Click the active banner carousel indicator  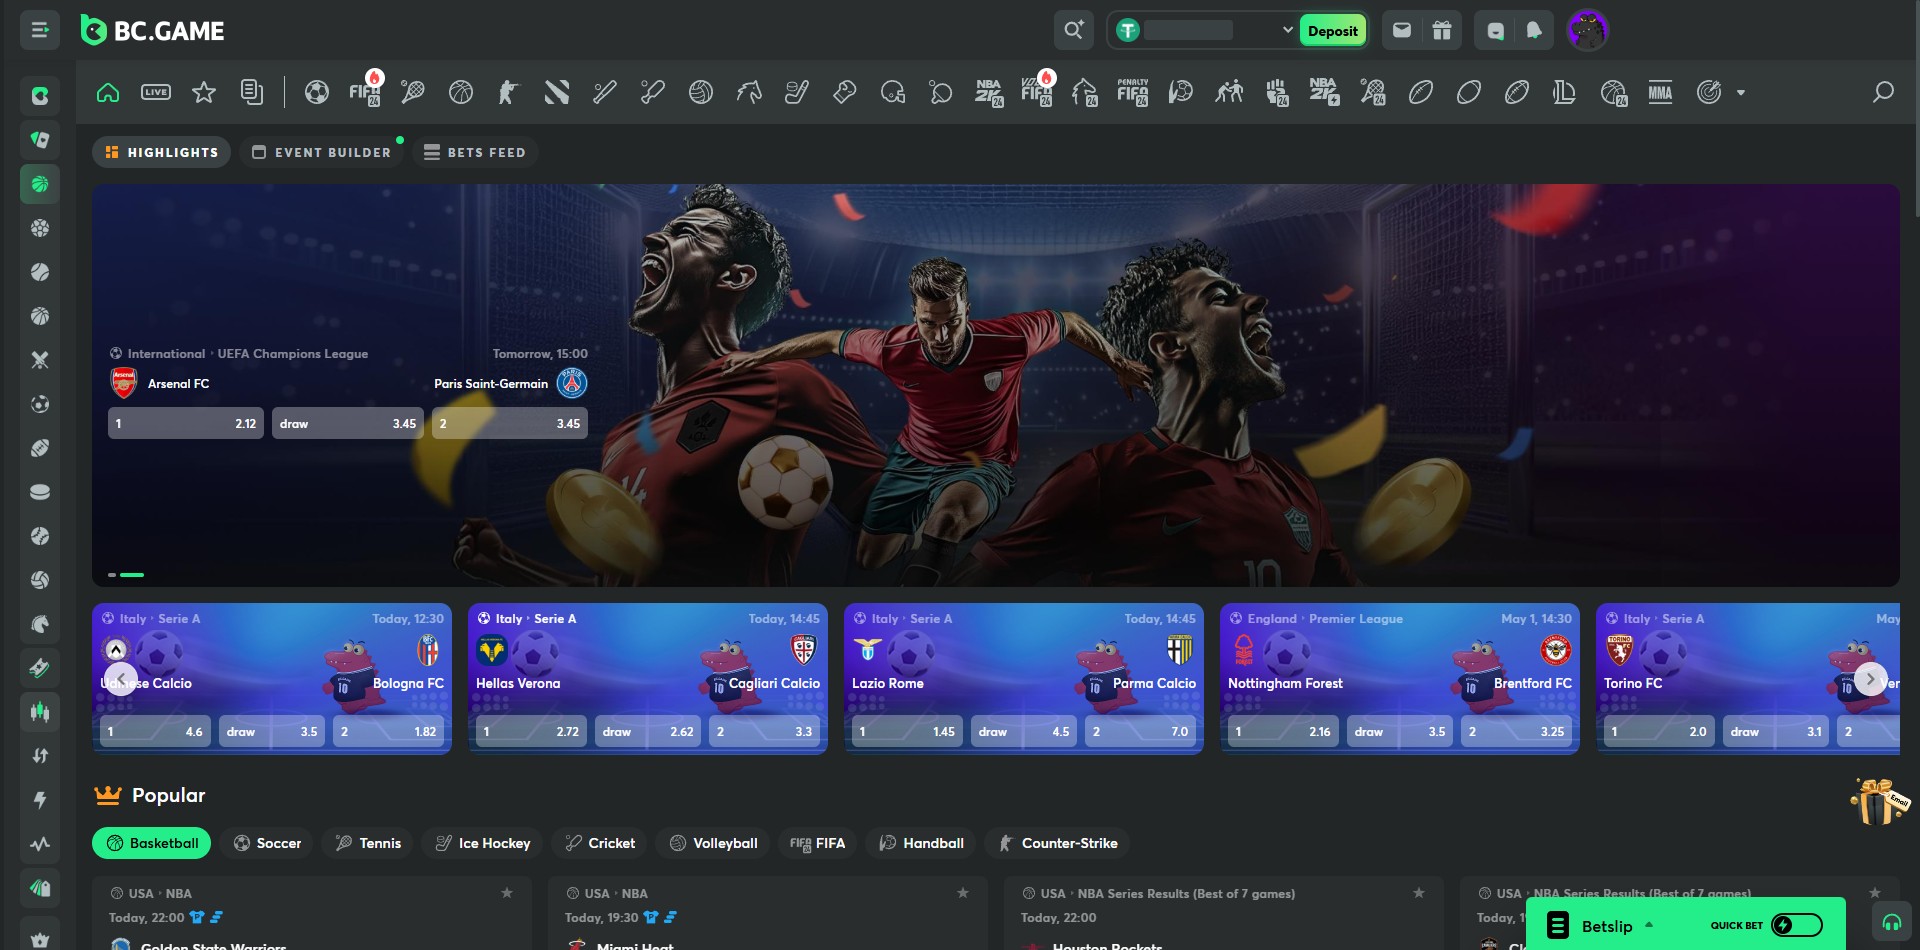pyautogui.click(x=132, y=575)
